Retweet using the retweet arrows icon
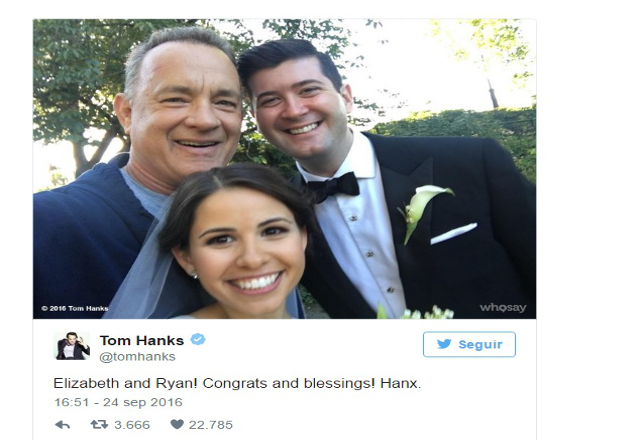 point(99,424)
